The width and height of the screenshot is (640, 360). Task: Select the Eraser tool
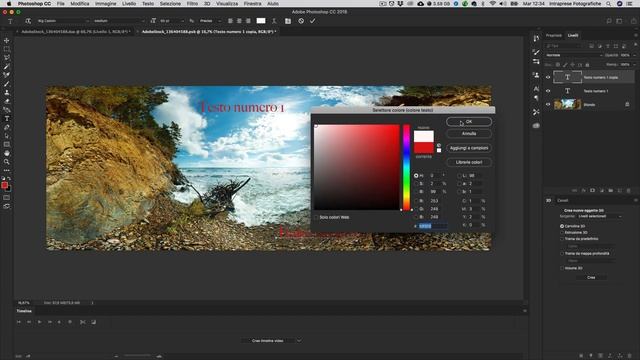pos(7,101)
